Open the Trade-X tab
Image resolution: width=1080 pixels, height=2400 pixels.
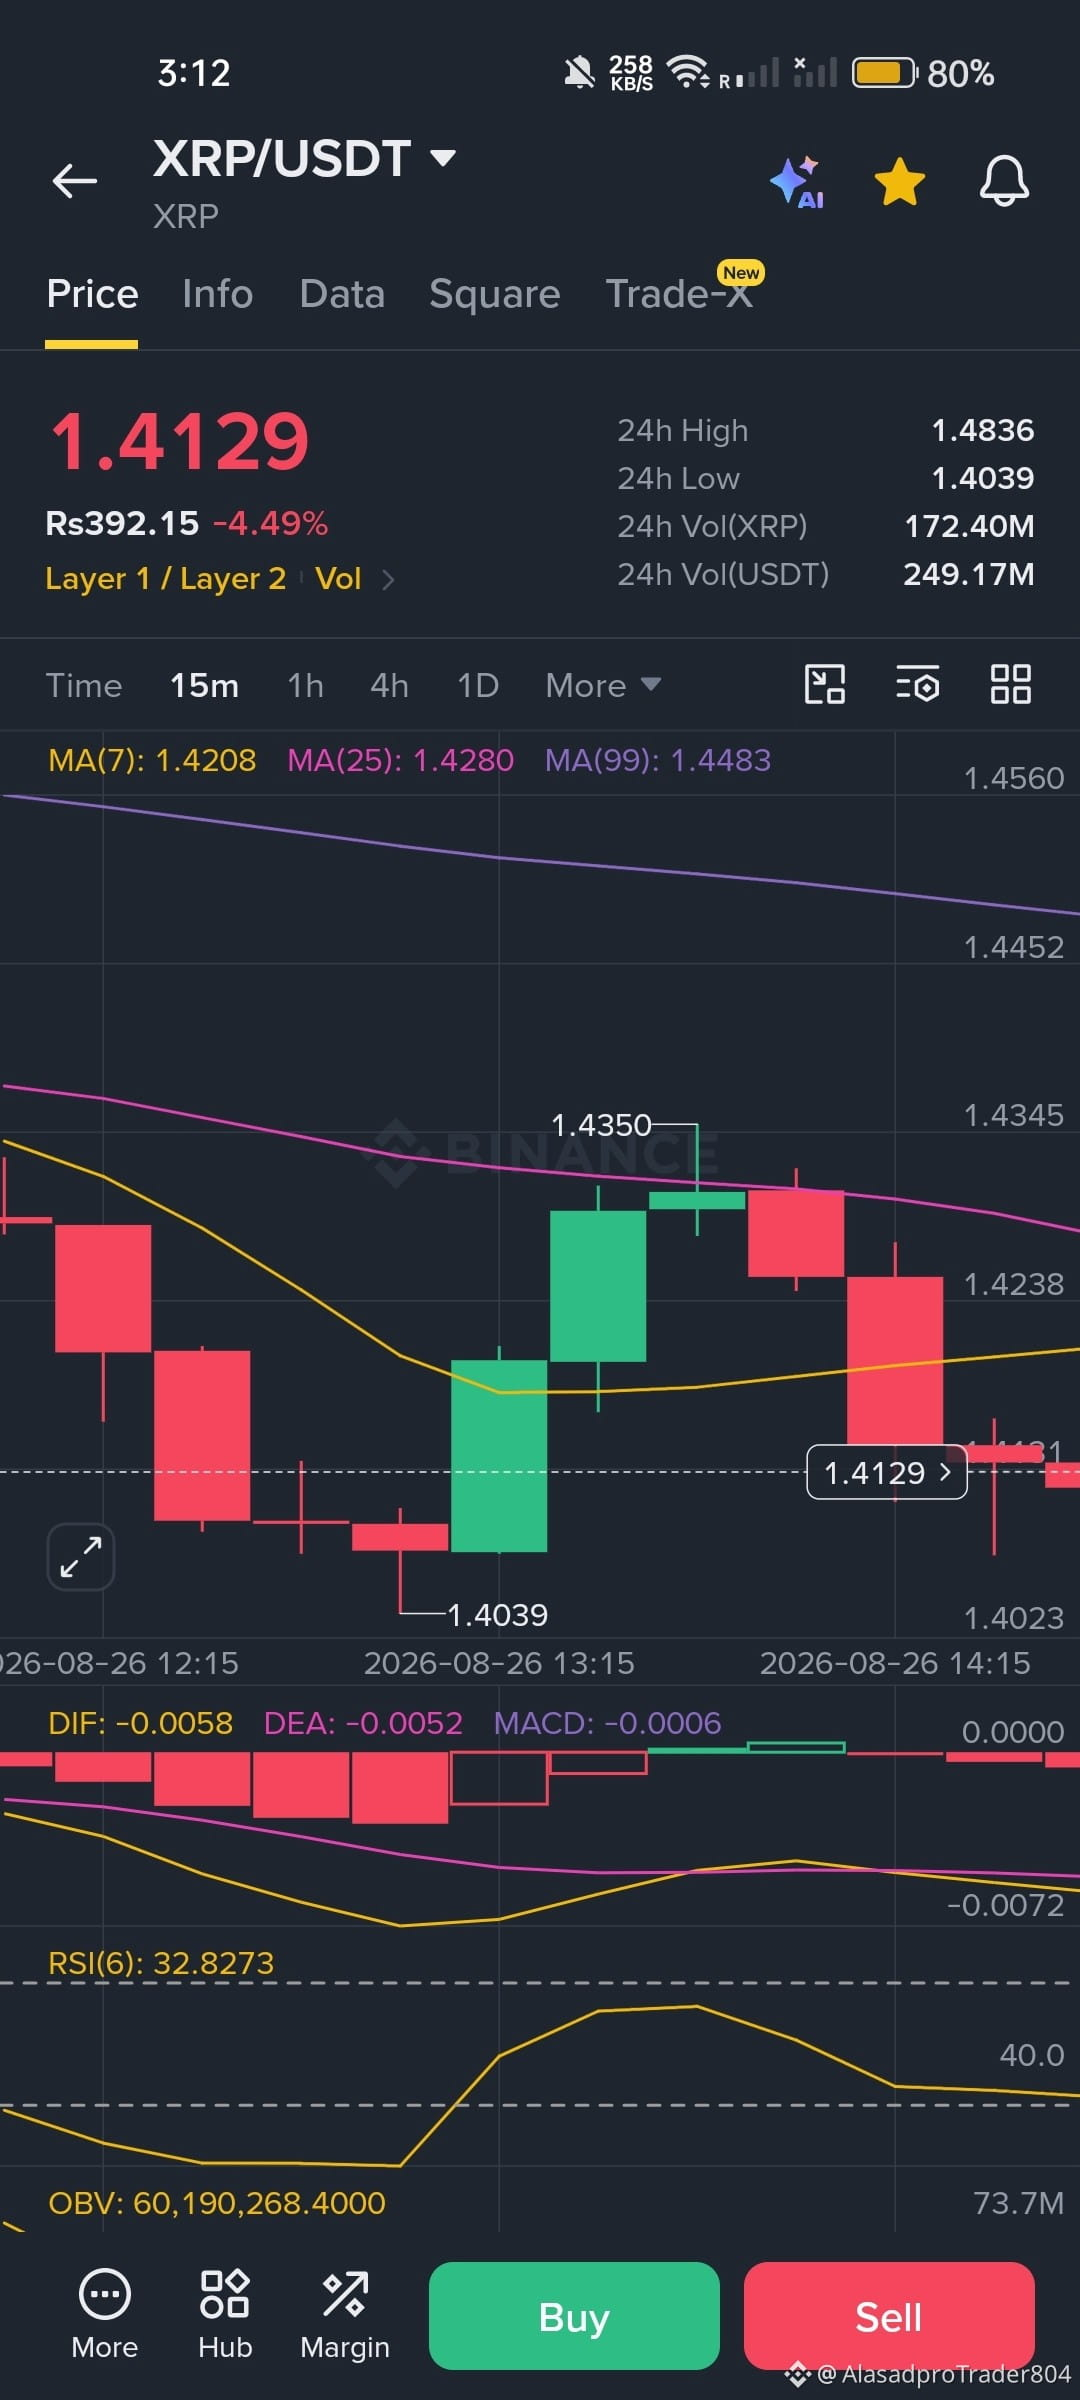pos(679,294)
